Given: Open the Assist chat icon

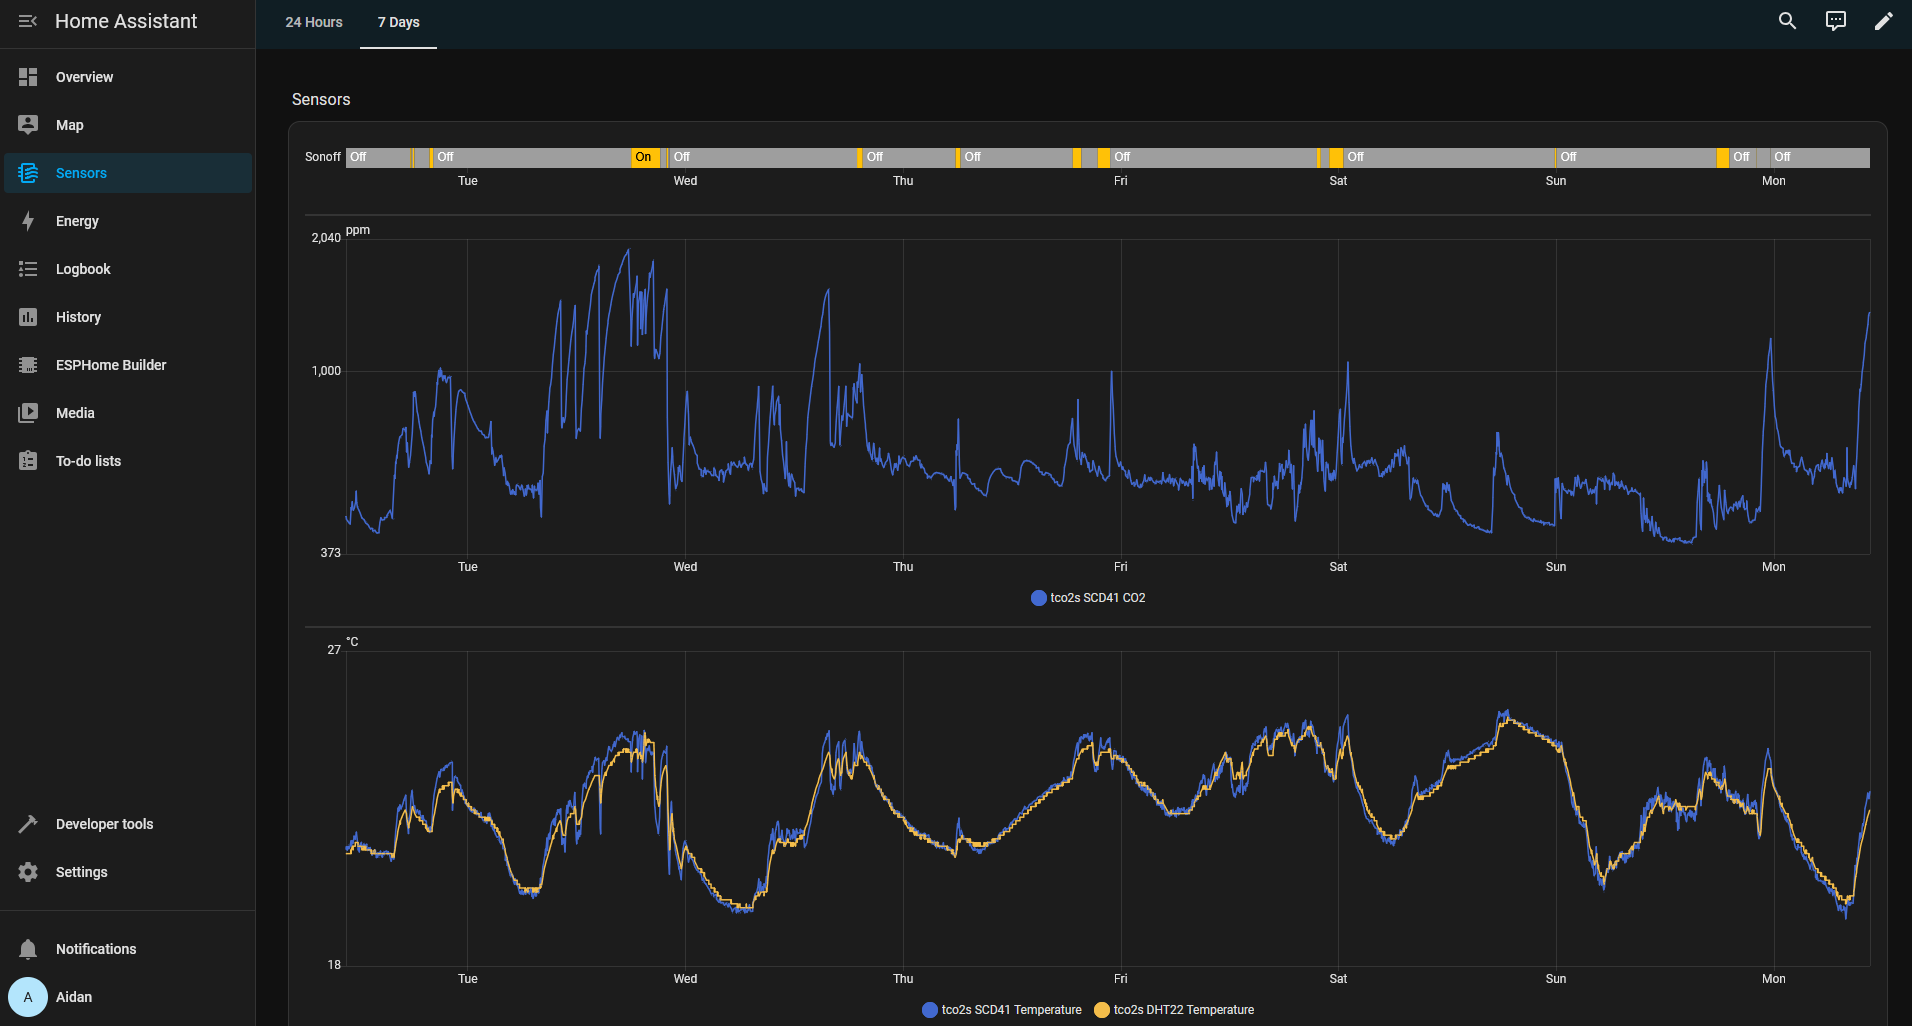Looking at the screenshot, I should tap(1835, 21).
